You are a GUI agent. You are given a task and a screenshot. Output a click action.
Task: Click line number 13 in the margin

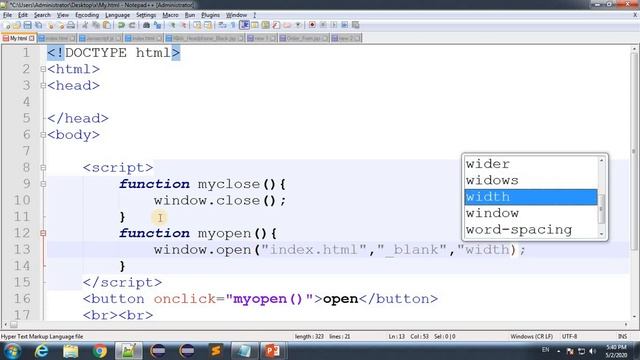click(x=22, y=249)
